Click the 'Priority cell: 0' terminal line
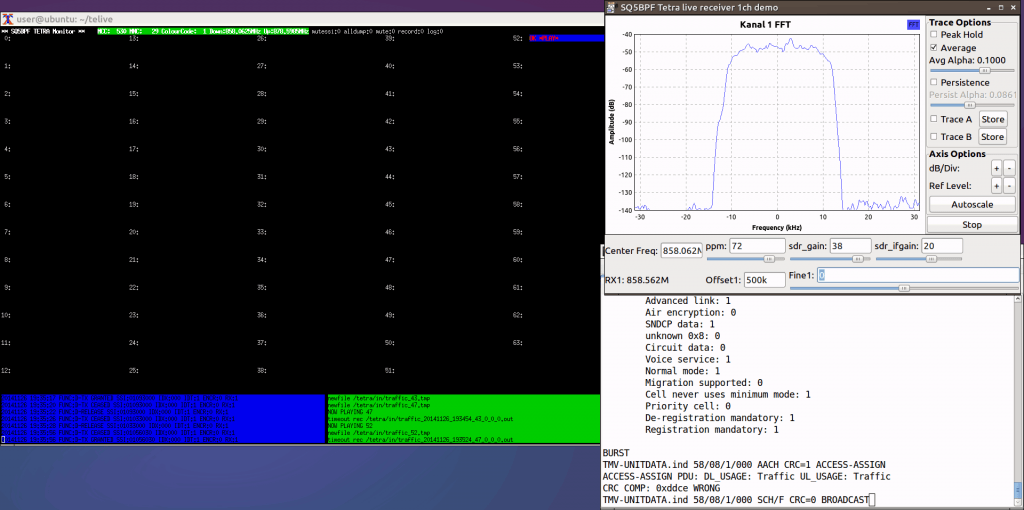The width and height of the screenshot is (1024, 510). tap(688, 407)
